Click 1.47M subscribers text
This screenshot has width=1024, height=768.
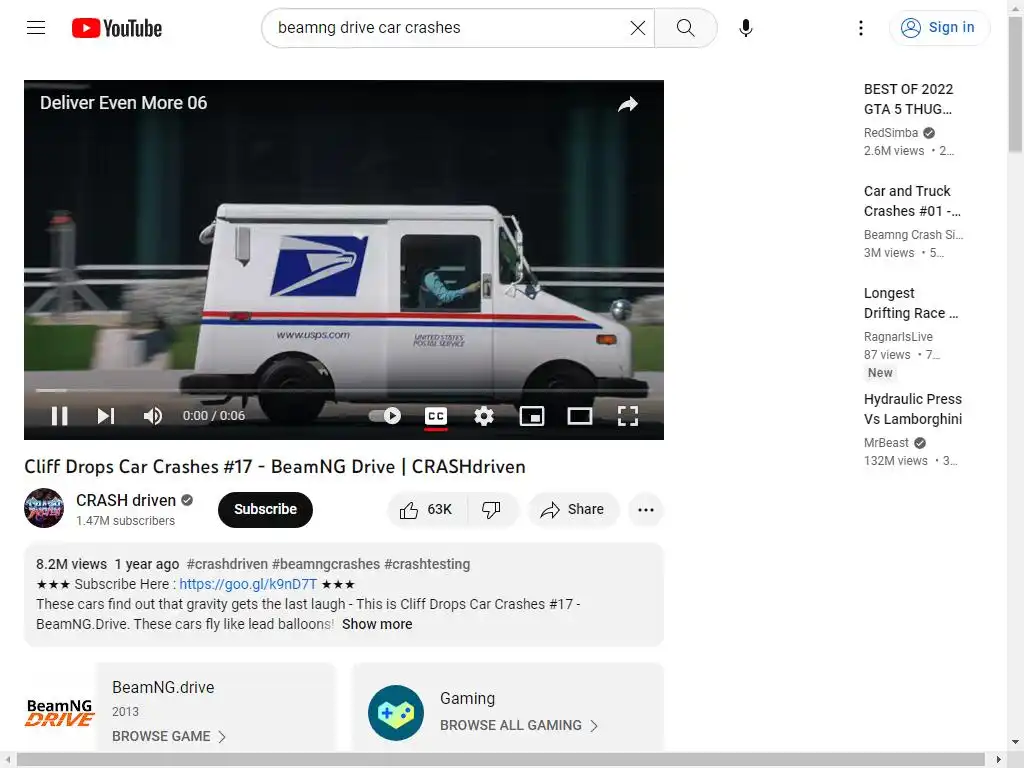pyautogui.click(x=125, y=521)
